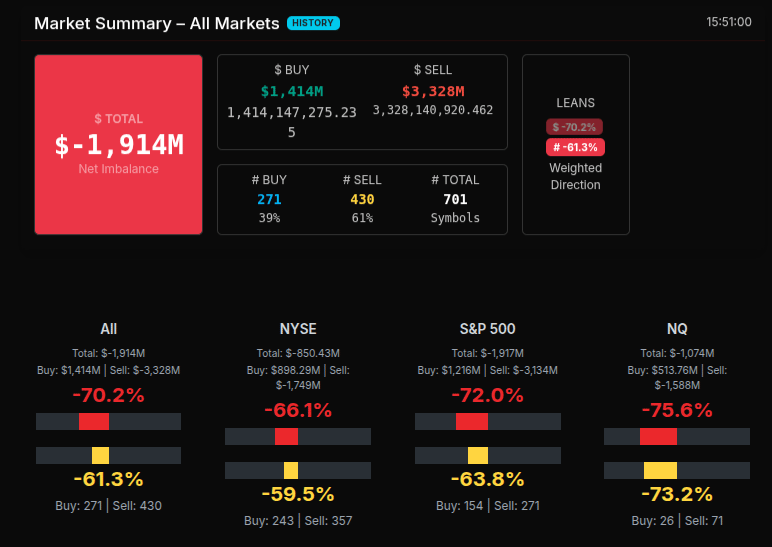This screenshot has height=547, width=772.
Task: Open the All market column header
Action: click(x=108, y=328)
